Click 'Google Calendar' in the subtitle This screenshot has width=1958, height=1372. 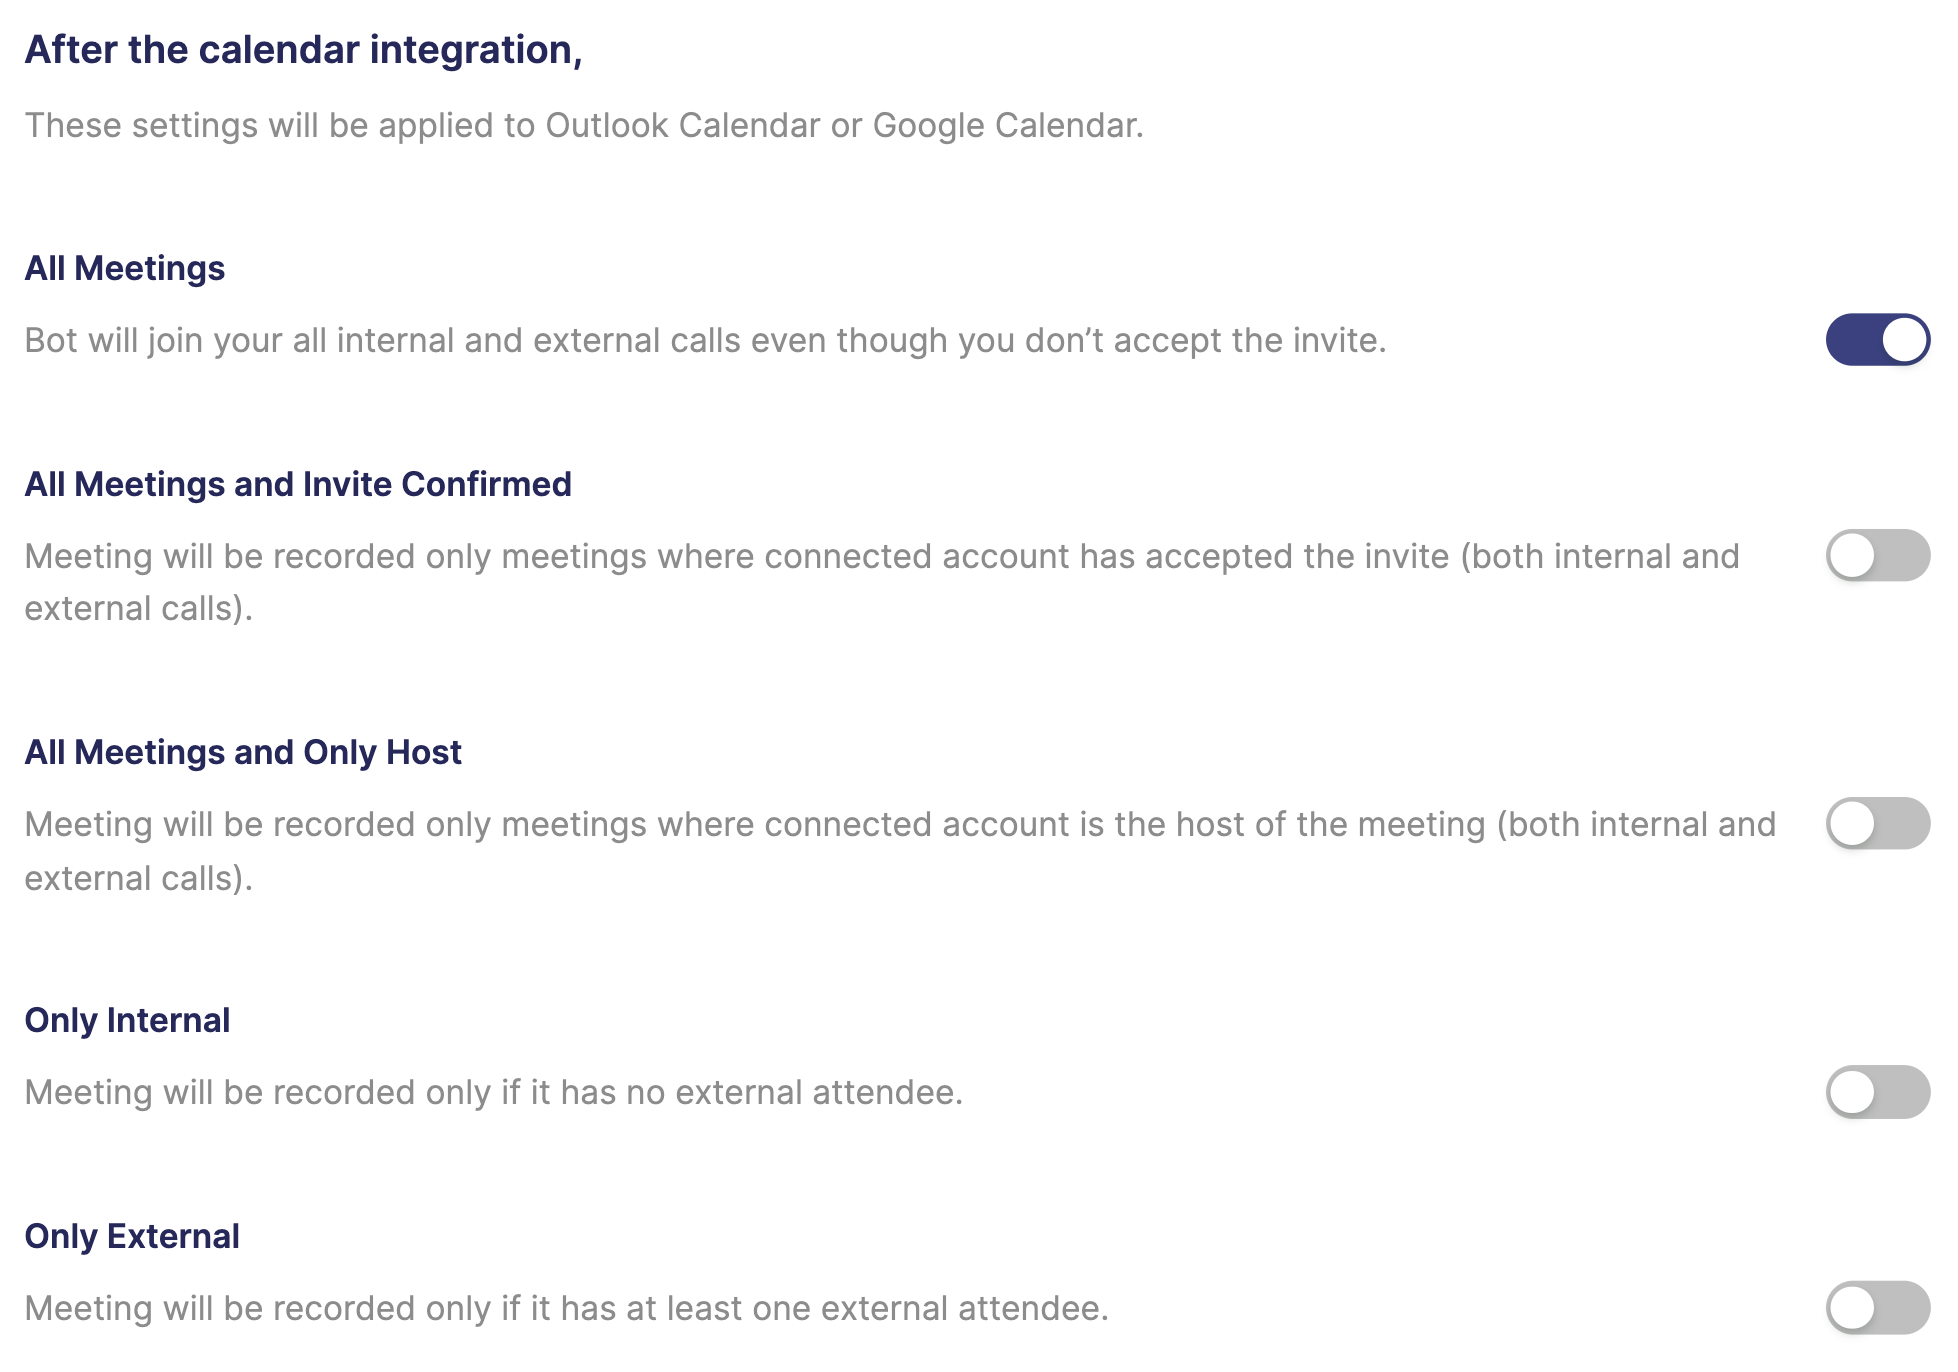tap(1007, 125)
